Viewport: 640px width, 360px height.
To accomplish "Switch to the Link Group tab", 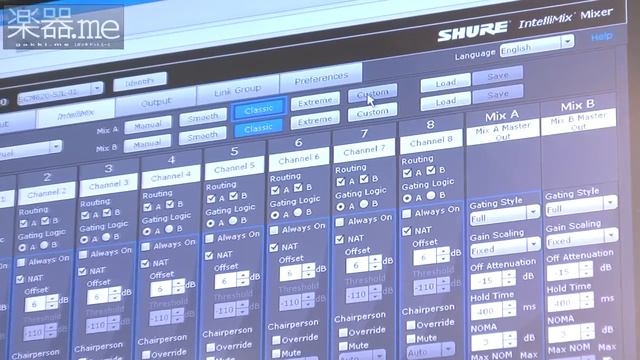I will [x=238, y=91].
